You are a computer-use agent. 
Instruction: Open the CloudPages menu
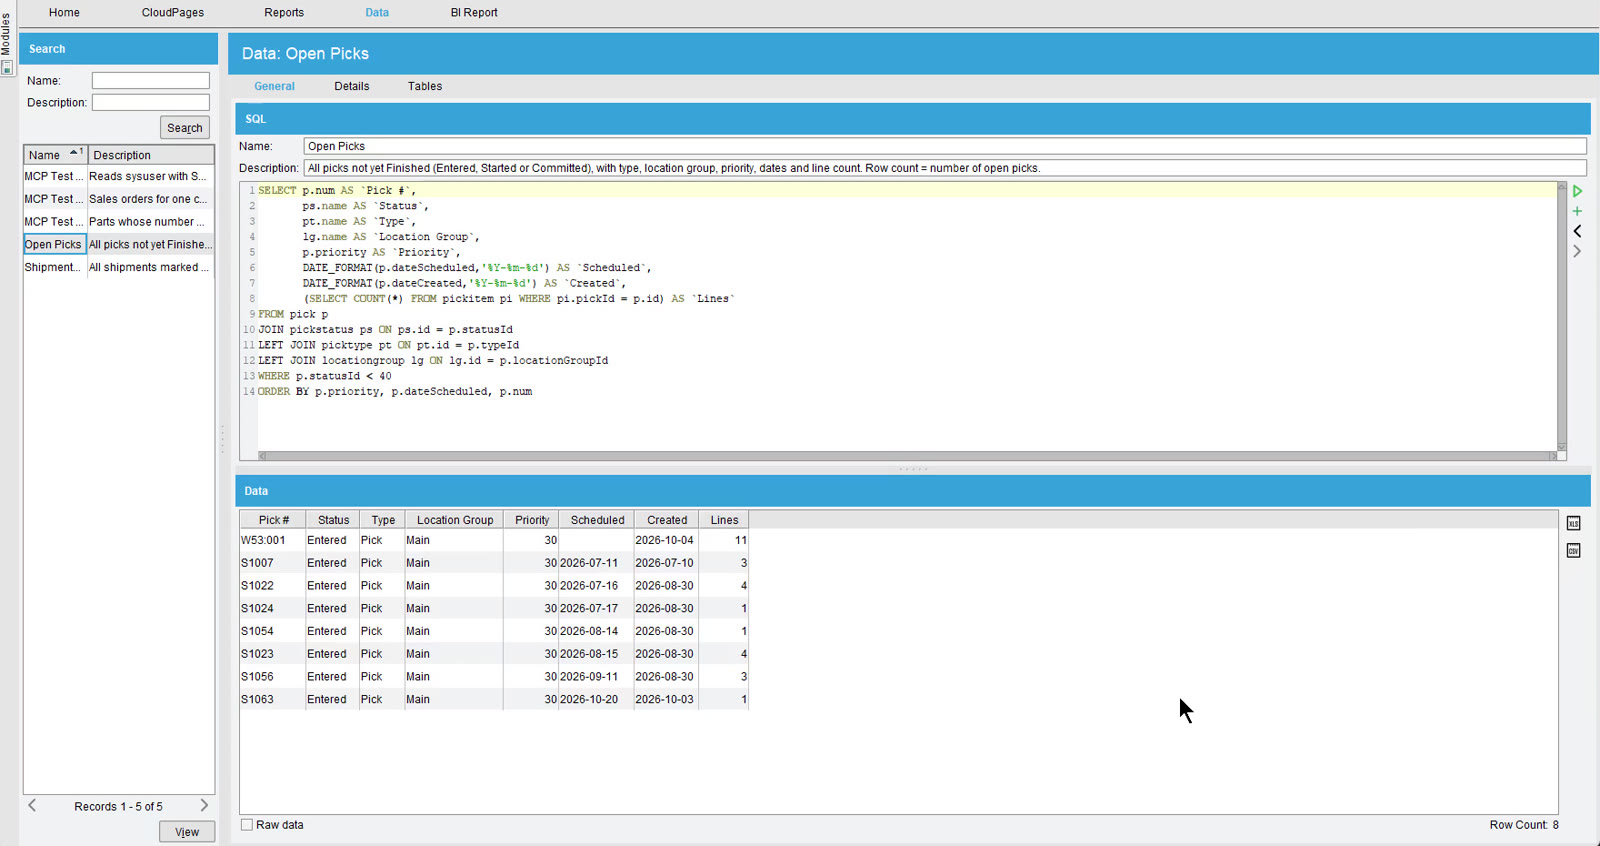click(x=173, y=13)
